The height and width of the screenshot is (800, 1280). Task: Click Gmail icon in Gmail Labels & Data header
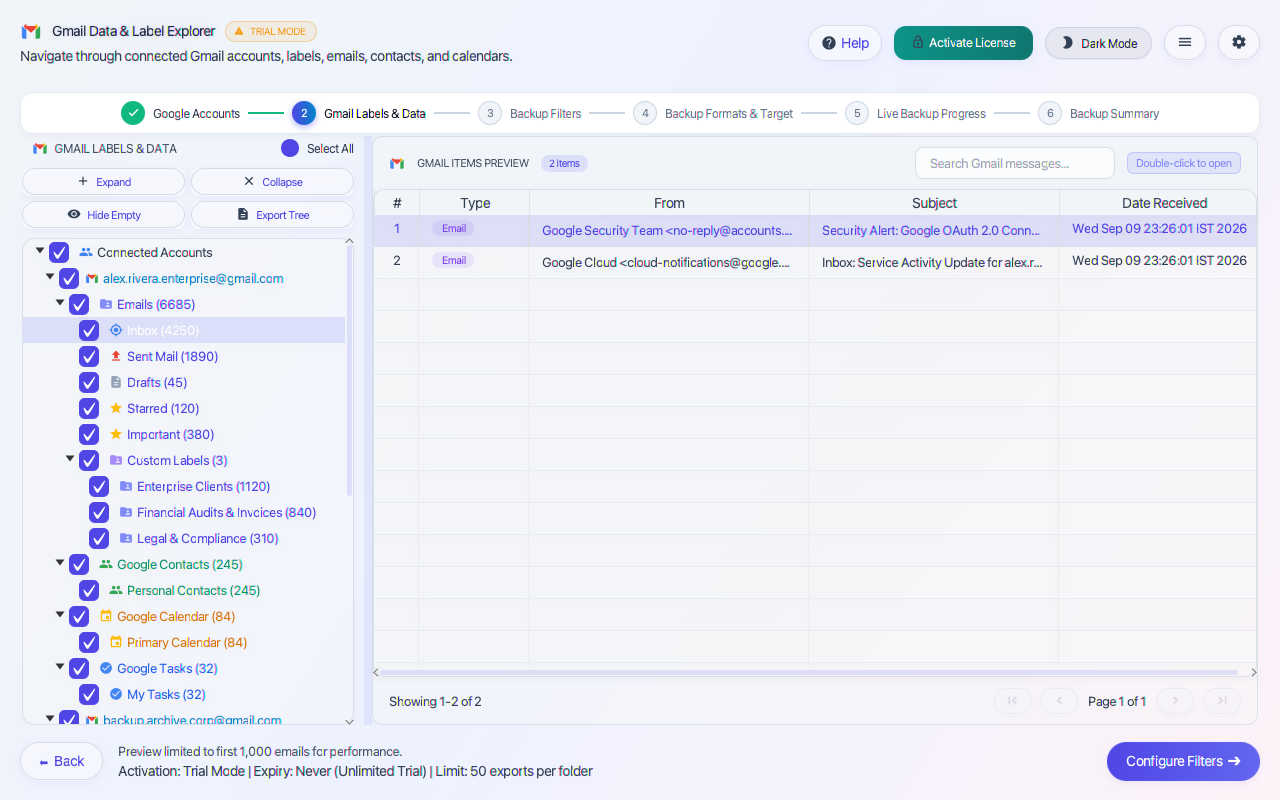click(x=40, y=148)
